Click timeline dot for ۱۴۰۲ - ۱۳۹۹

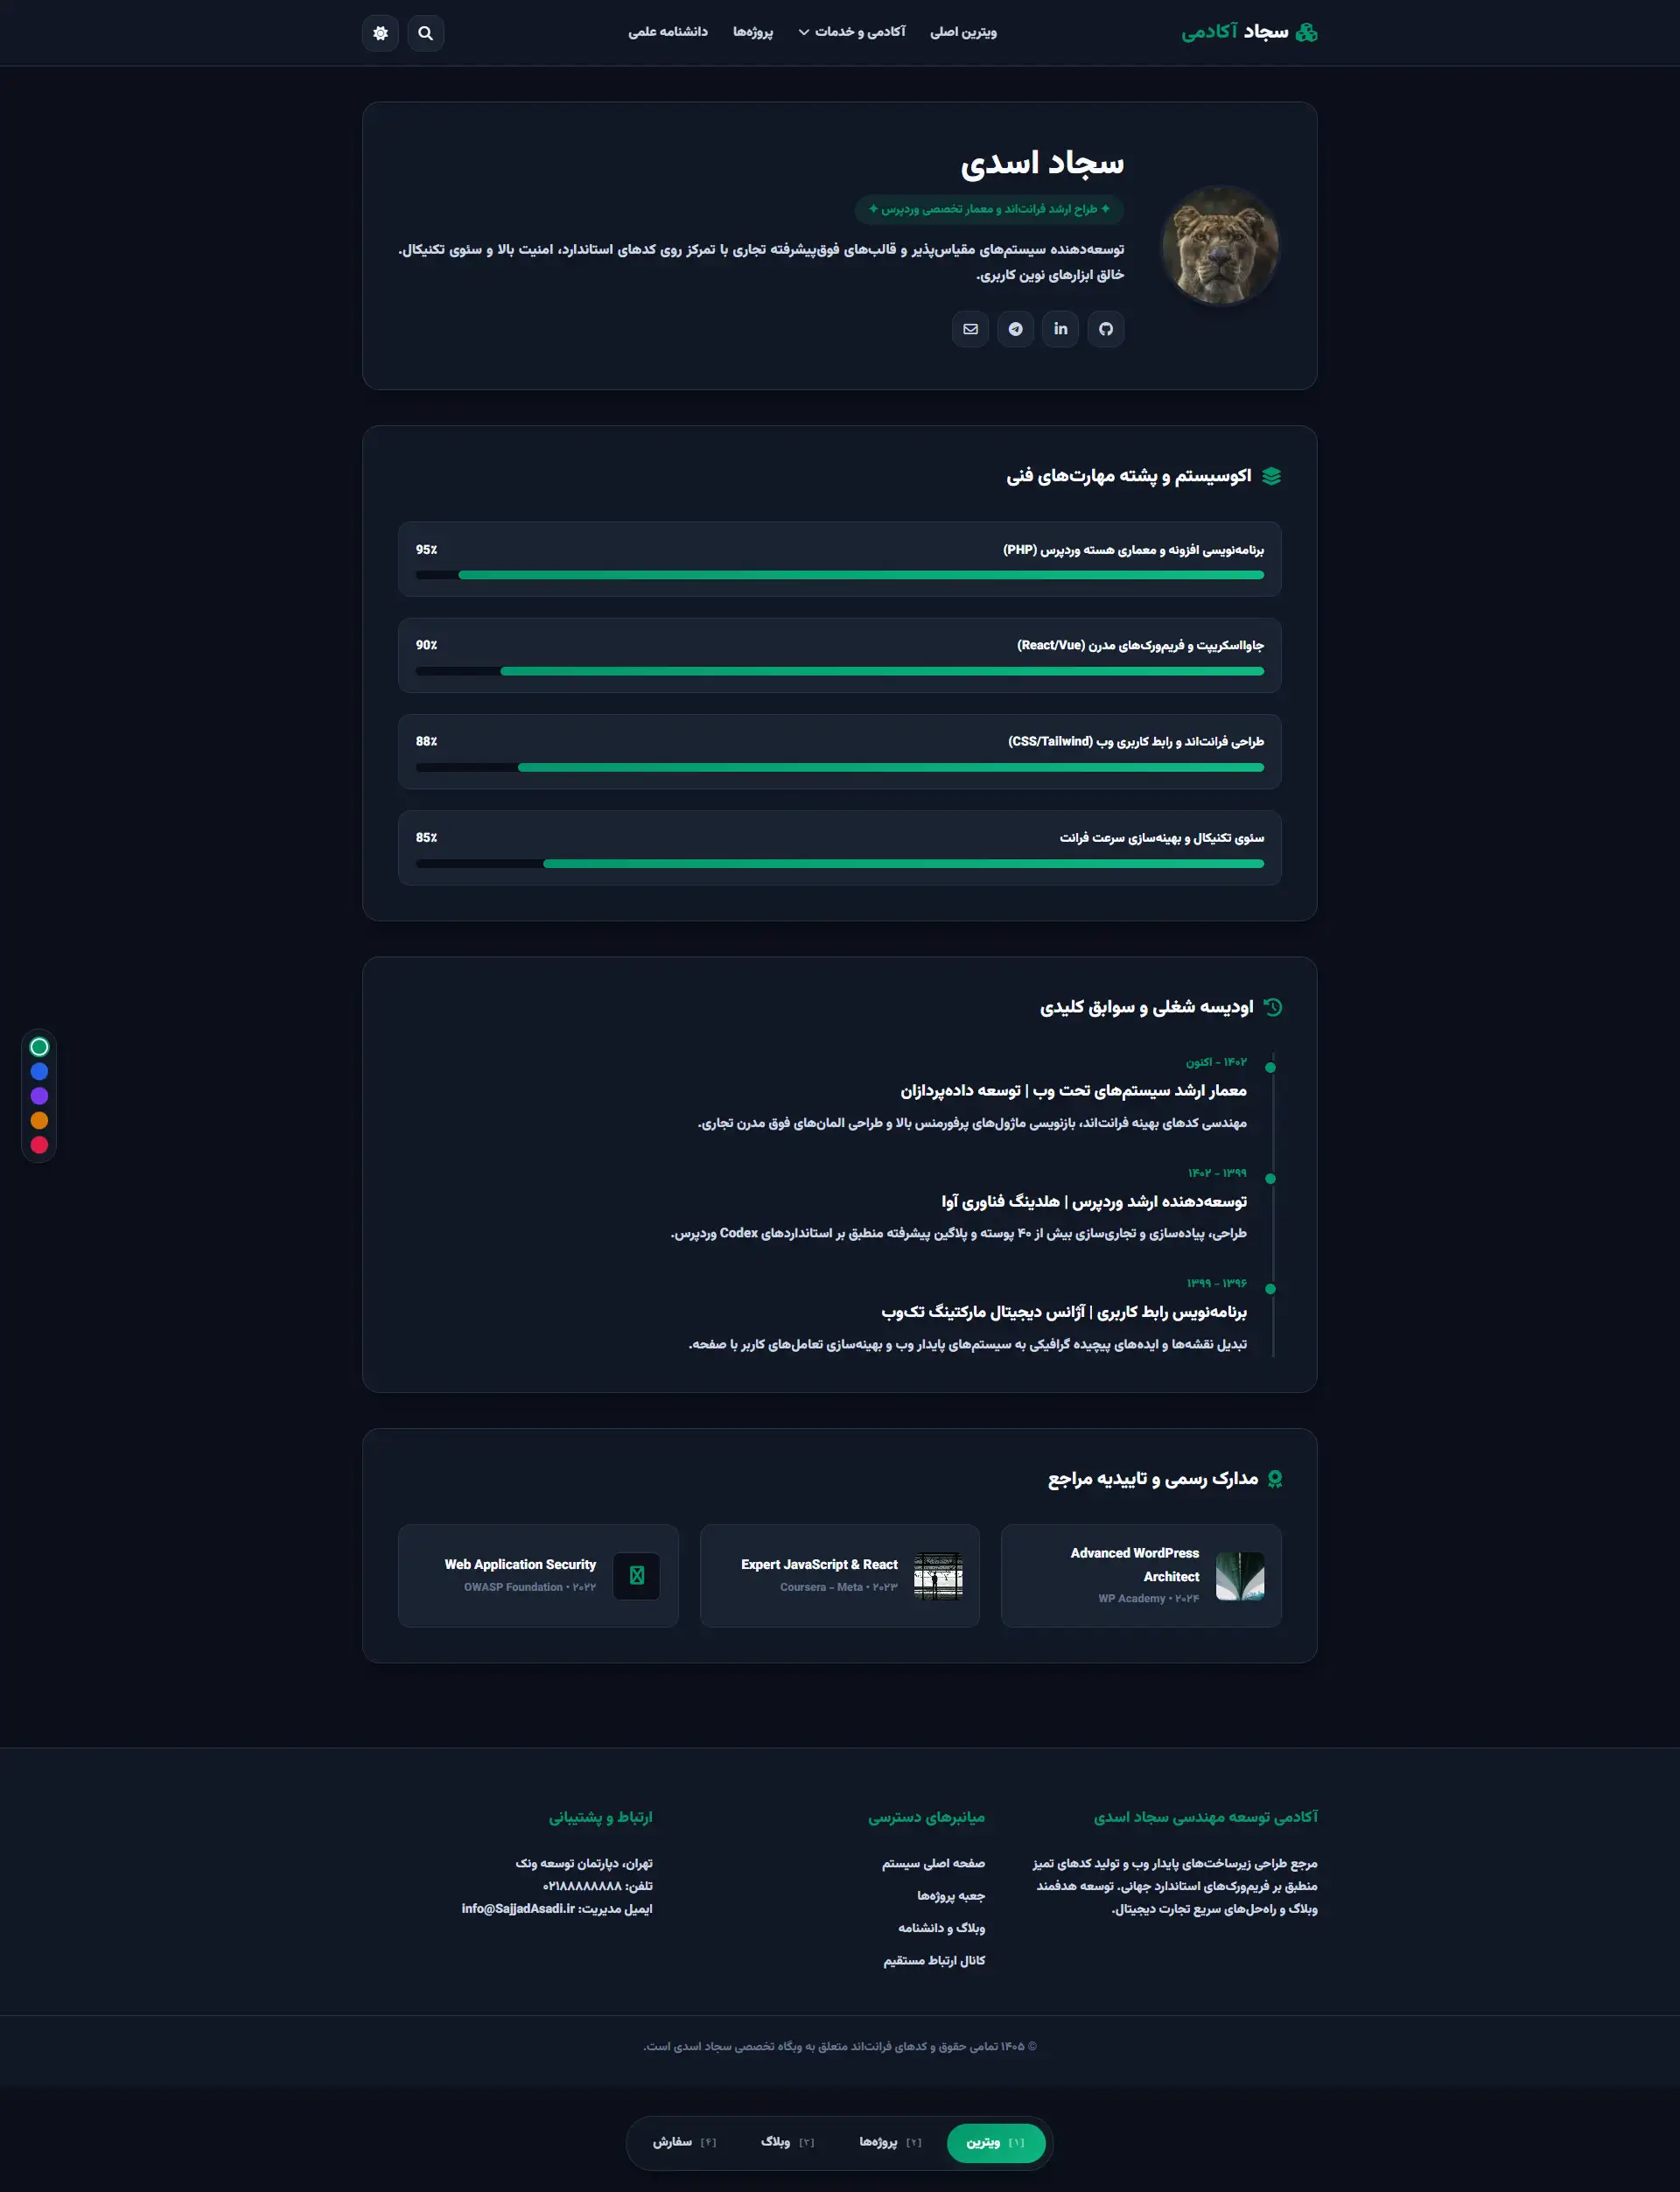pos(1270,1179)
